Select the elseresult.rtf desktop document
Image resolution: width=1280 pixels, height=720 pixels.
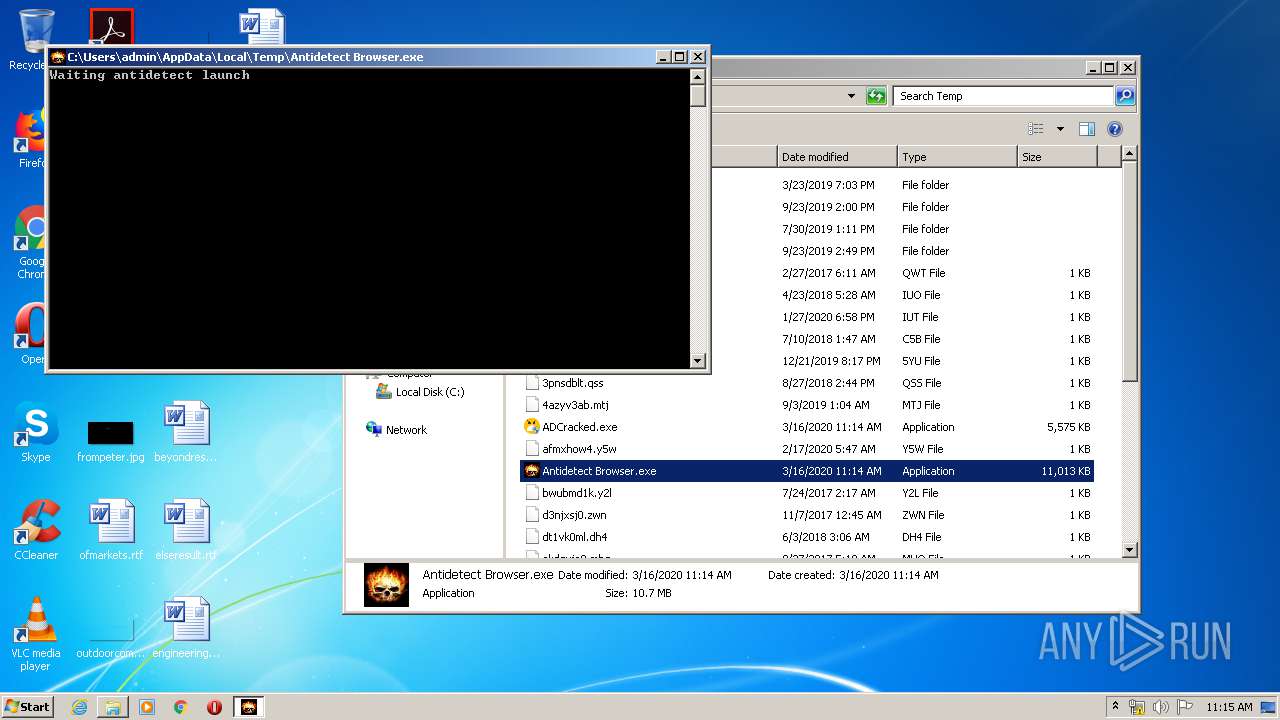[186, 530]
